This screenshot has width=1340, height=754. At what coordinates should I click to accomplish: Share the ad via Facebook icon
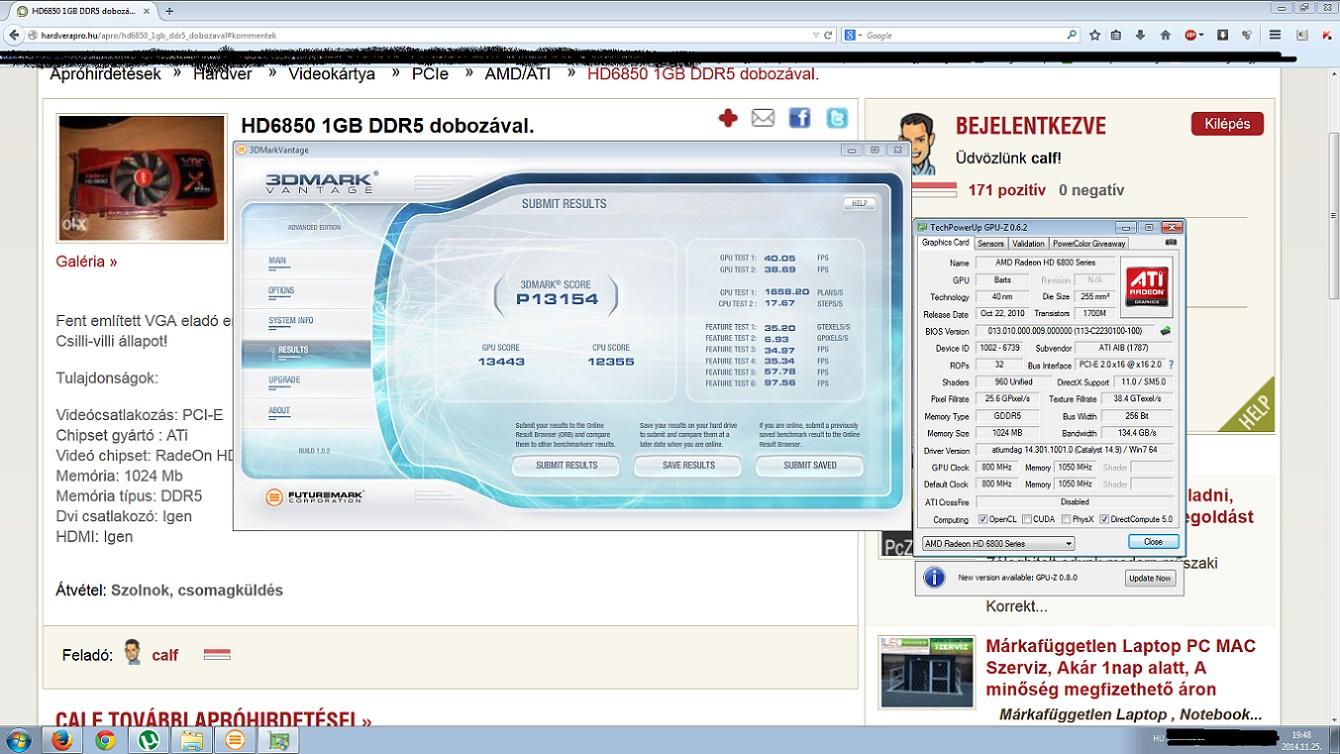(x=799, y=118)
